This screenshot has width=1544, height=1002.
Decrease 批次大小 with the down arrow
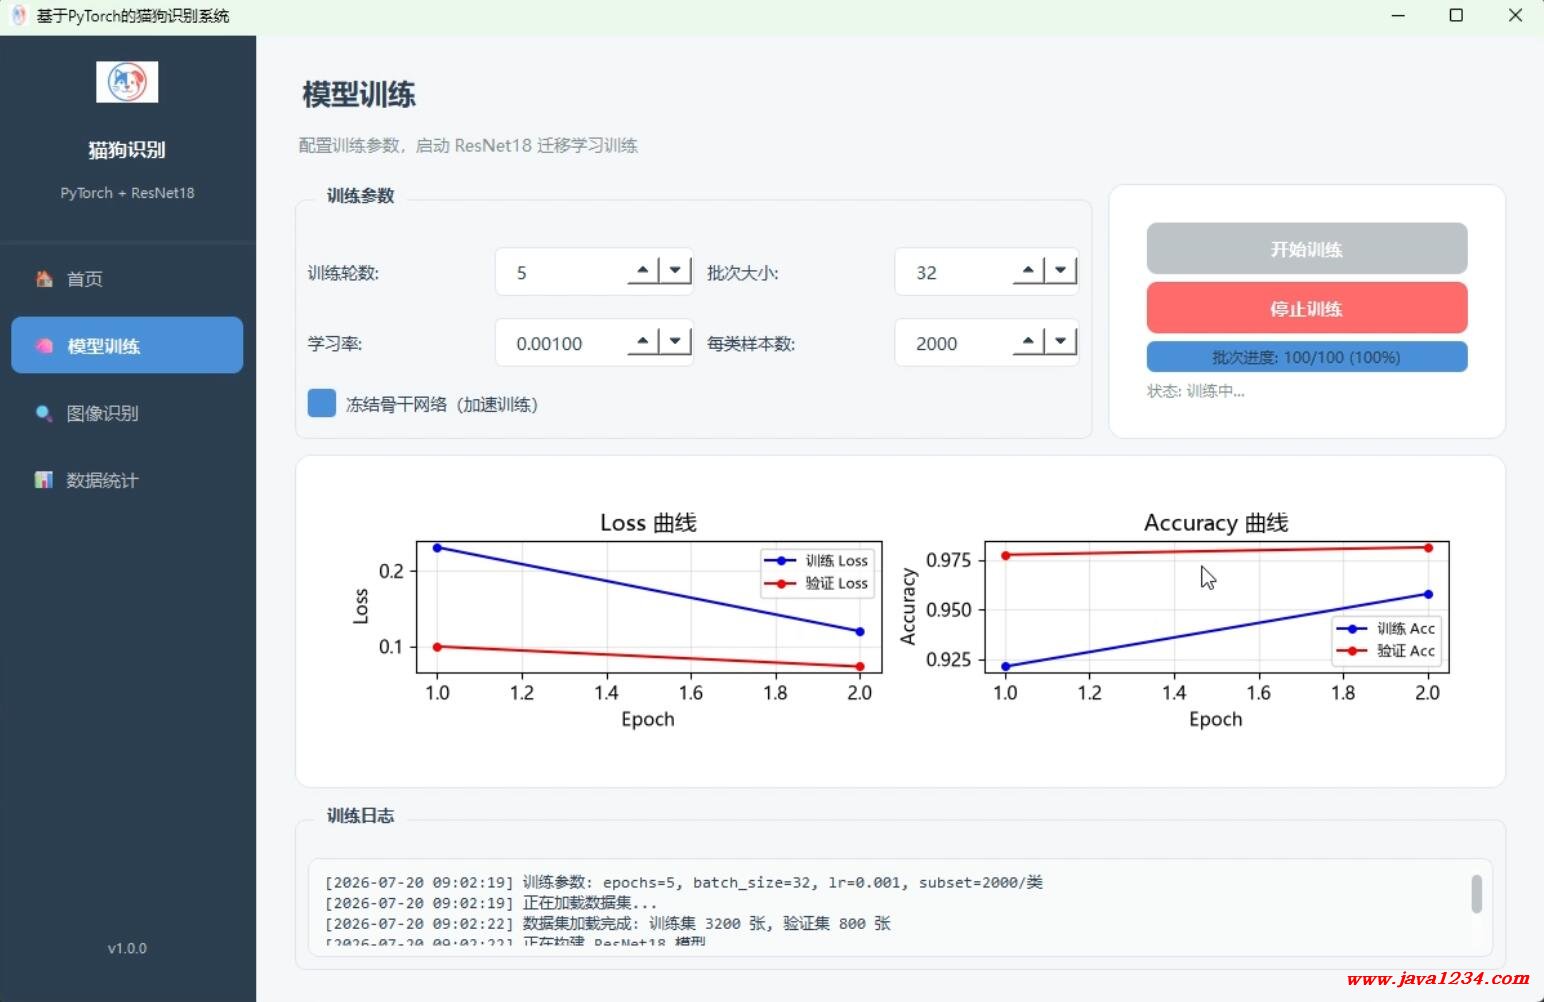click(x=1061, y=270)
